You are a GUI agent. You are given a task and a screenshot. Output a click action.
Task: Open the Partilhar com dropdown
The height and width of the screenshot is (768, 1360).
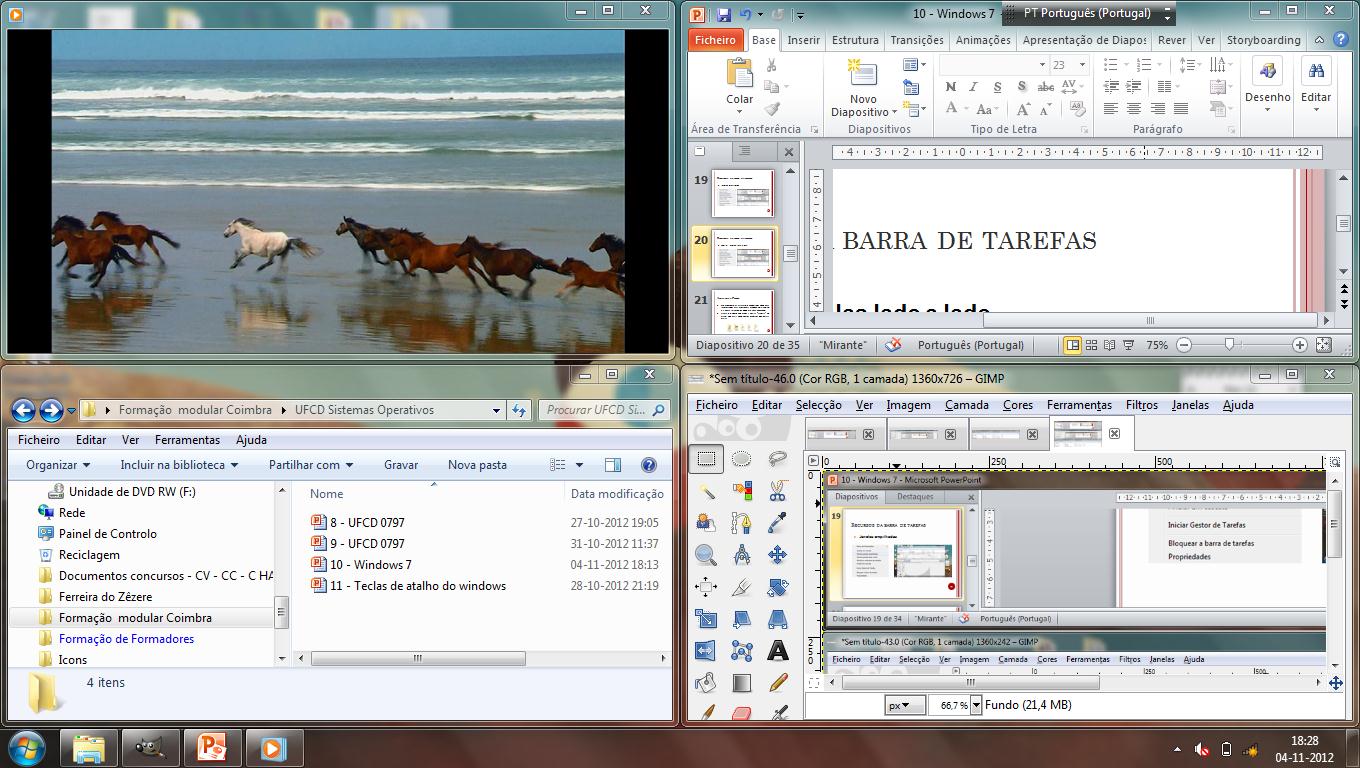311,465
